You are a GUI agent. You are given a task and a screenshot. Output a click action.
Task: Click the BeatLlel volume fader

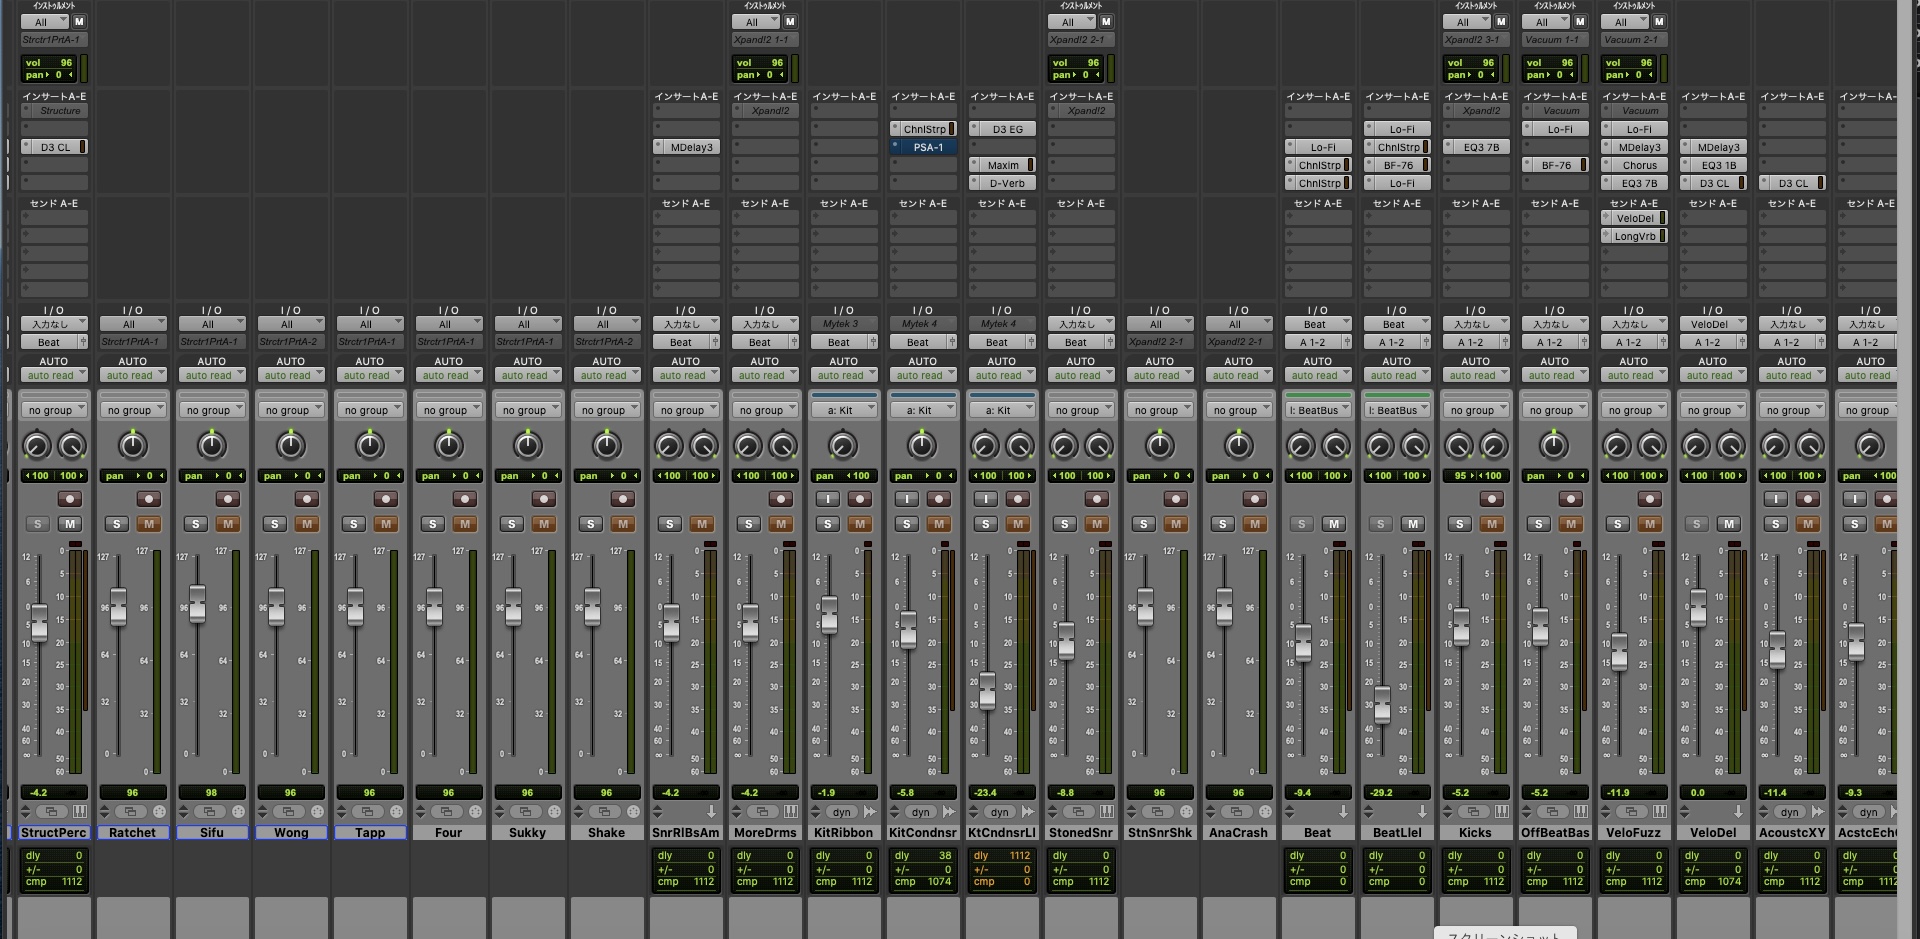1382,705
